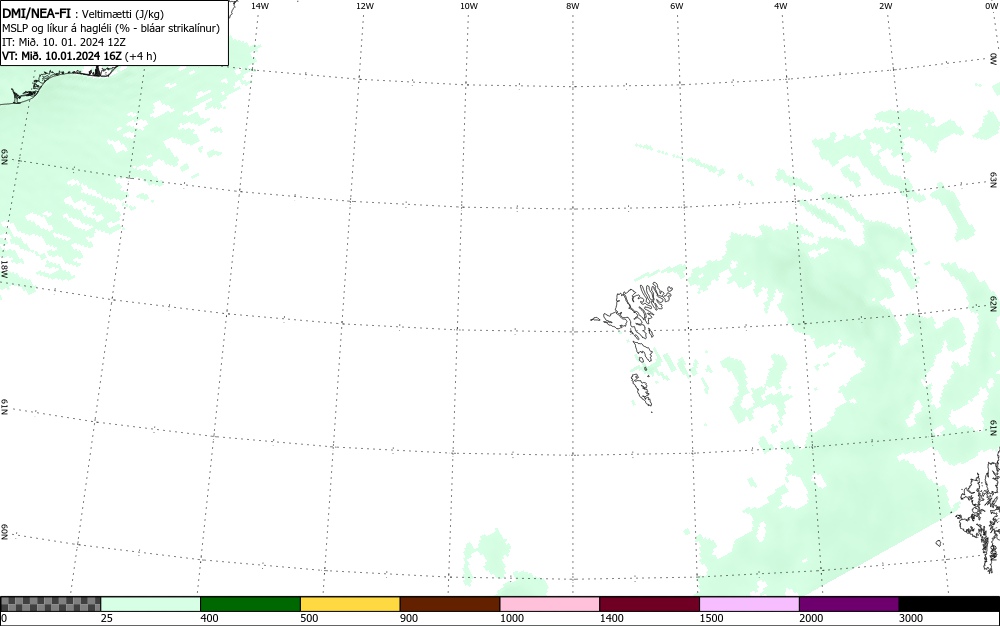The height and width of the screenshot is (626, 1000).
Task: Click the 2W longitude label
Action: (x=885, y=6)
